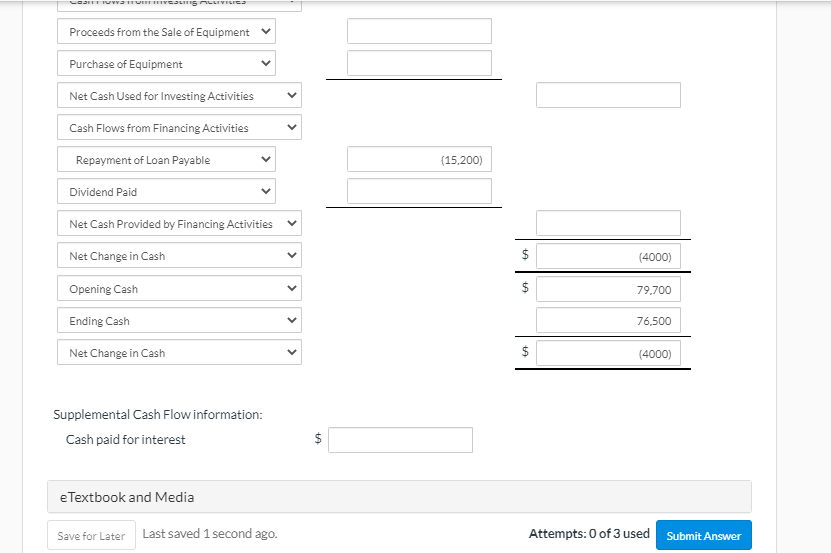Click the Opening Cash field showing 79,700
This screenshot has width=831, height=553.
coord(608,289)
